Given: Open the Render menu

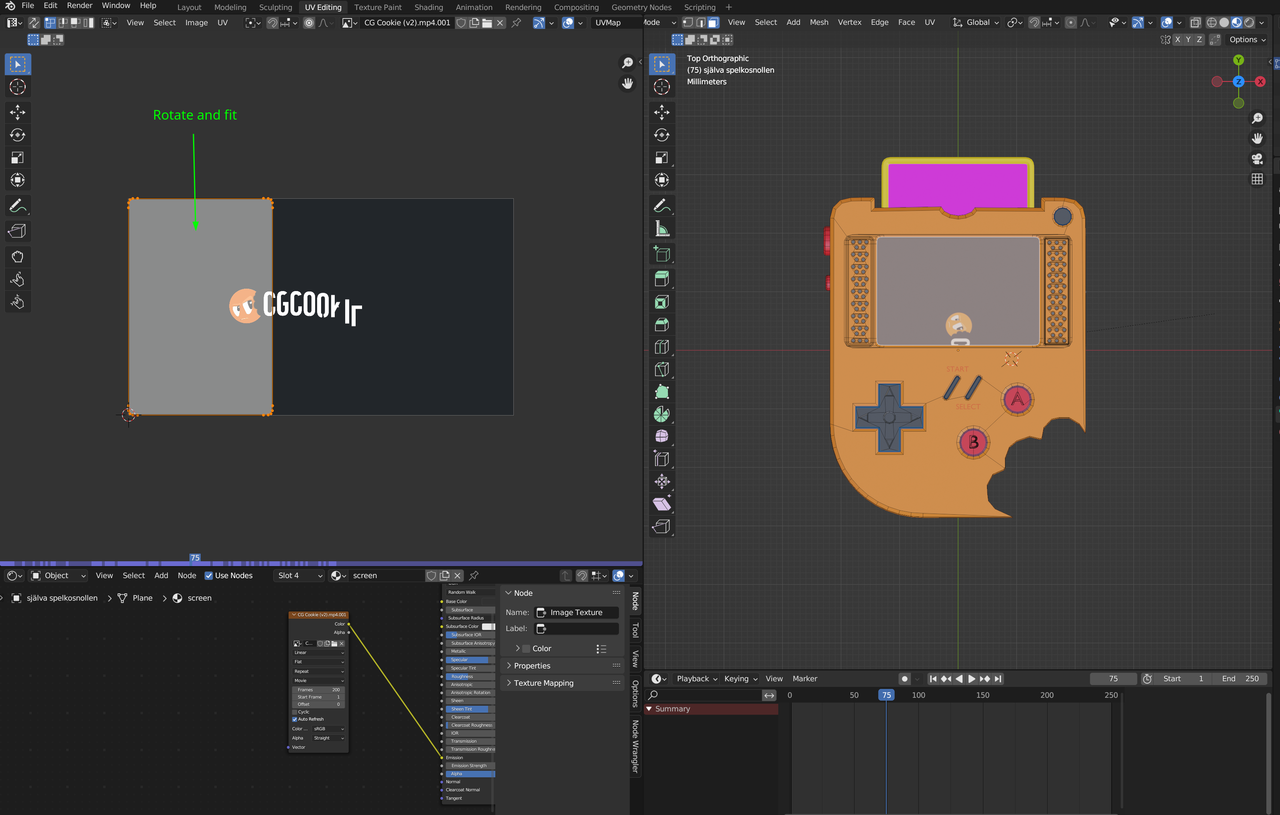Looking at the screenshot, I should [79, 6].
